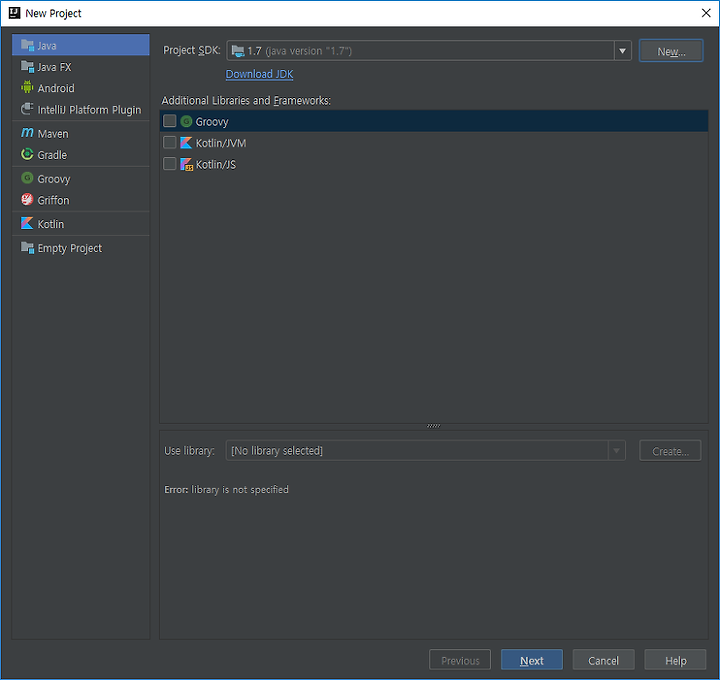This screenshot has width=720, height=680.
Task: Select Java FX project type
Action: 81,67
